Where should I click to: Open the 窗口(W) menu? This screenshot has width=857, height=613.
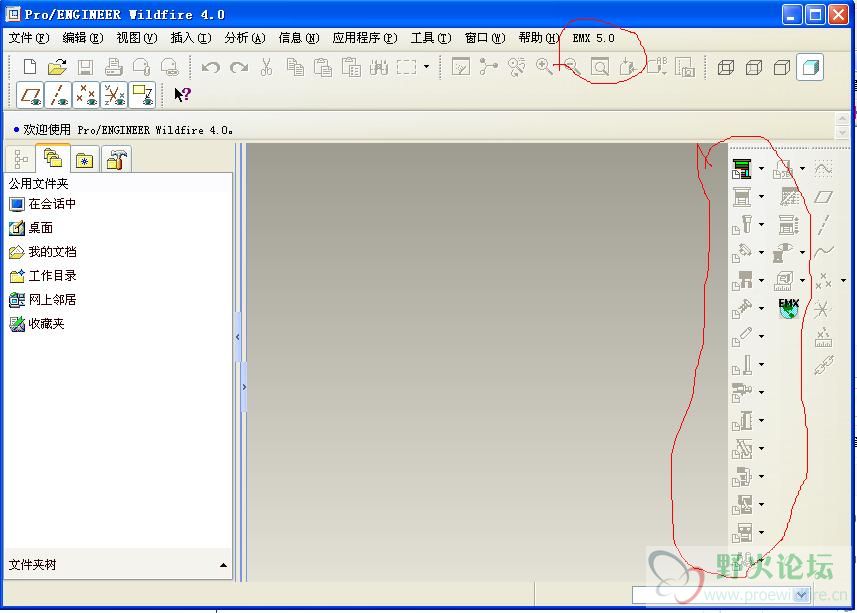point(485,38)
